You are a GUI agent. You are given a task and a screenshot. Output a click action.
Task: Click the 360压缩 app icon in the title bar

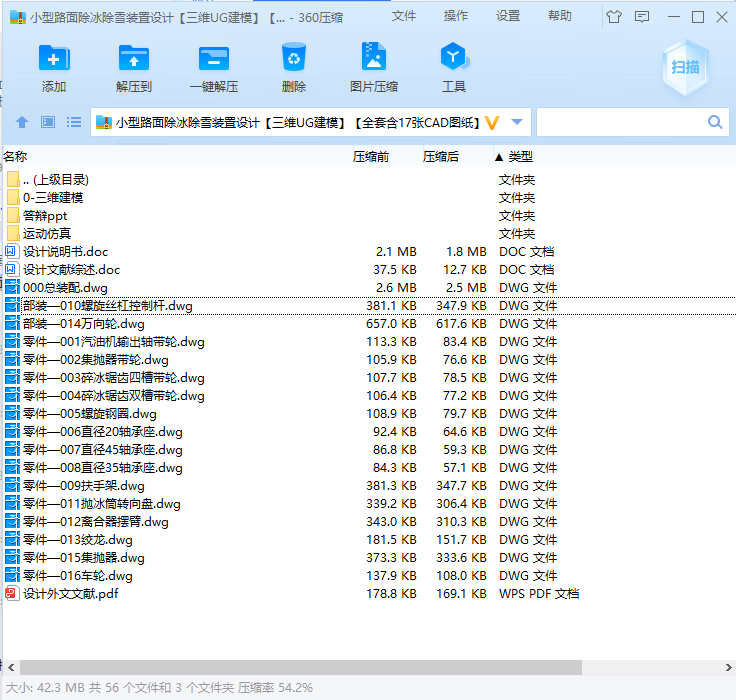pyautogui.click(x=17, y=17)
